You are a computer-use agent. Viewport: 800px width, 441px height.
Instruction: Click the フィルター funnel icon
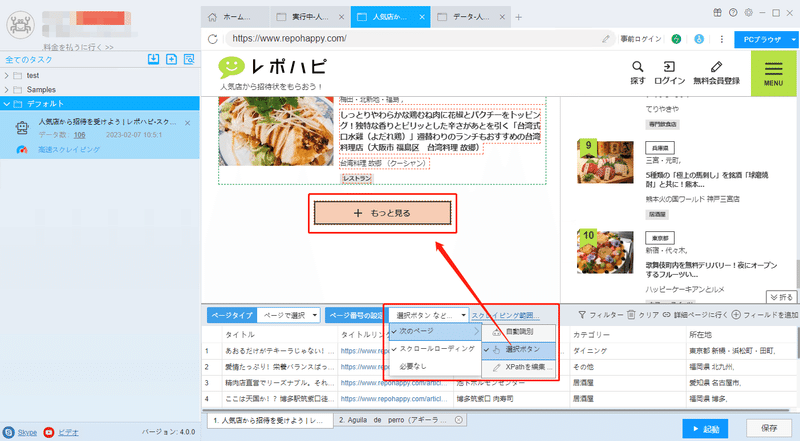pyautogui.click(x=582, y=315)
